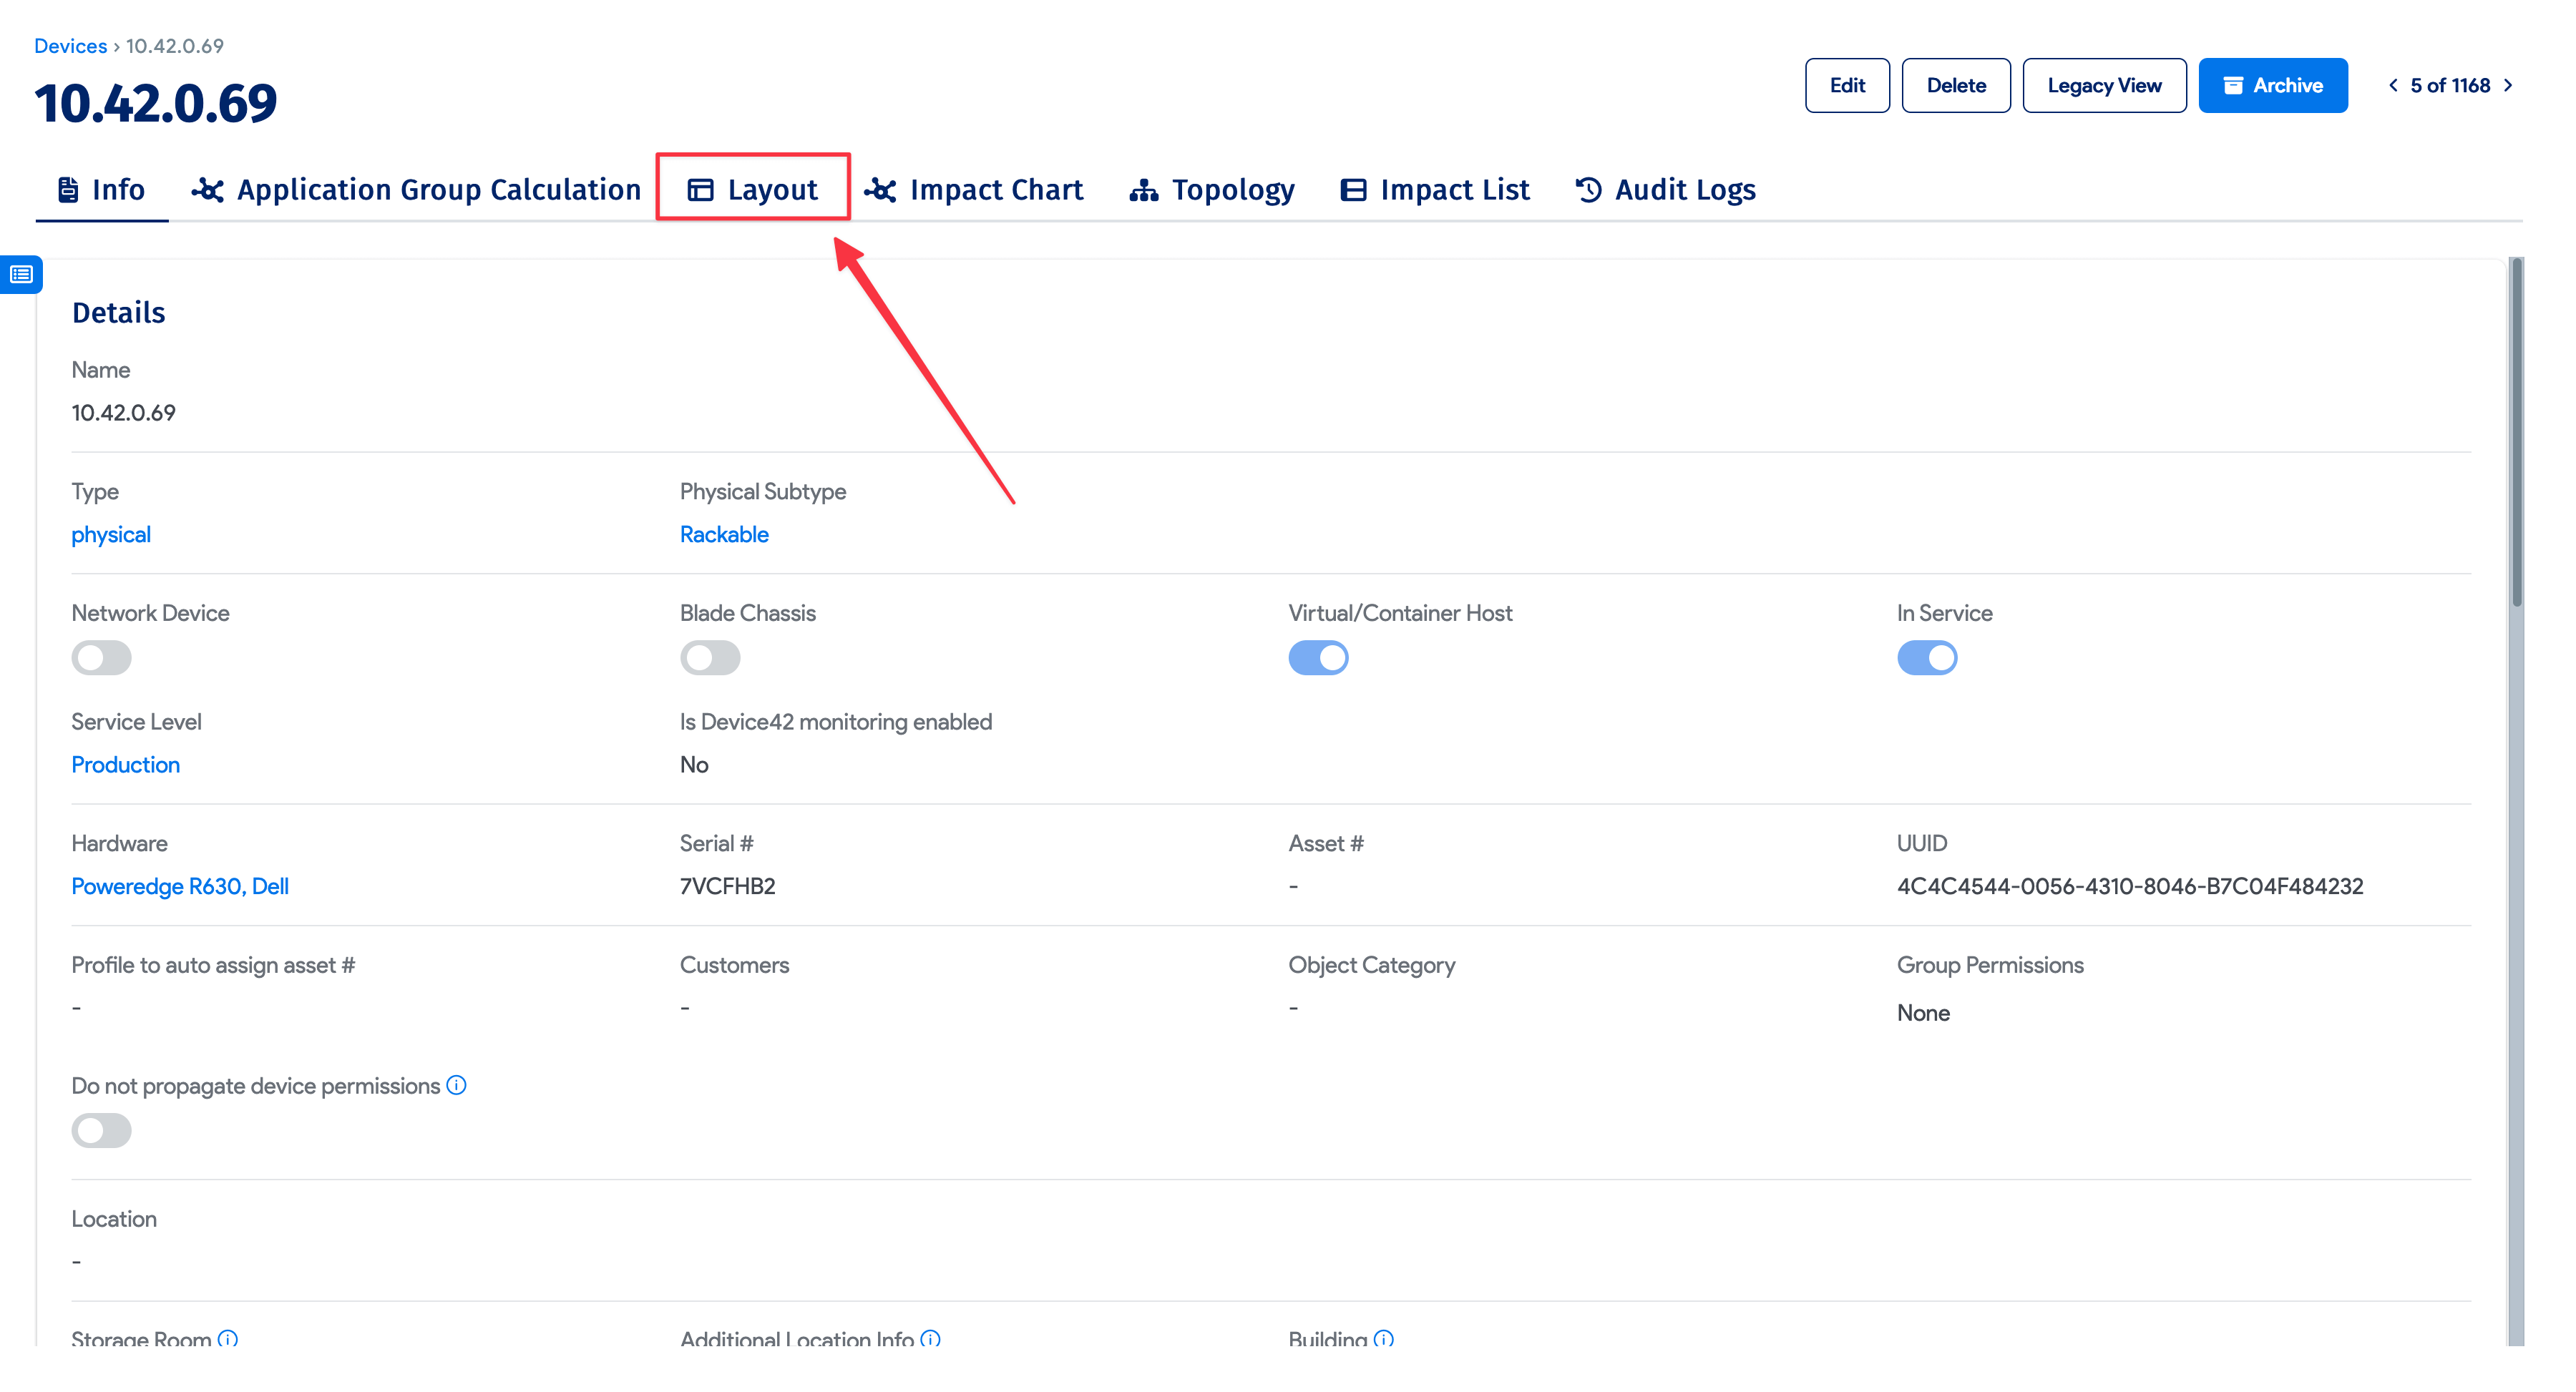2576x1392 pixels.
Task: Click the Edit button
Action: (1846, 85)
